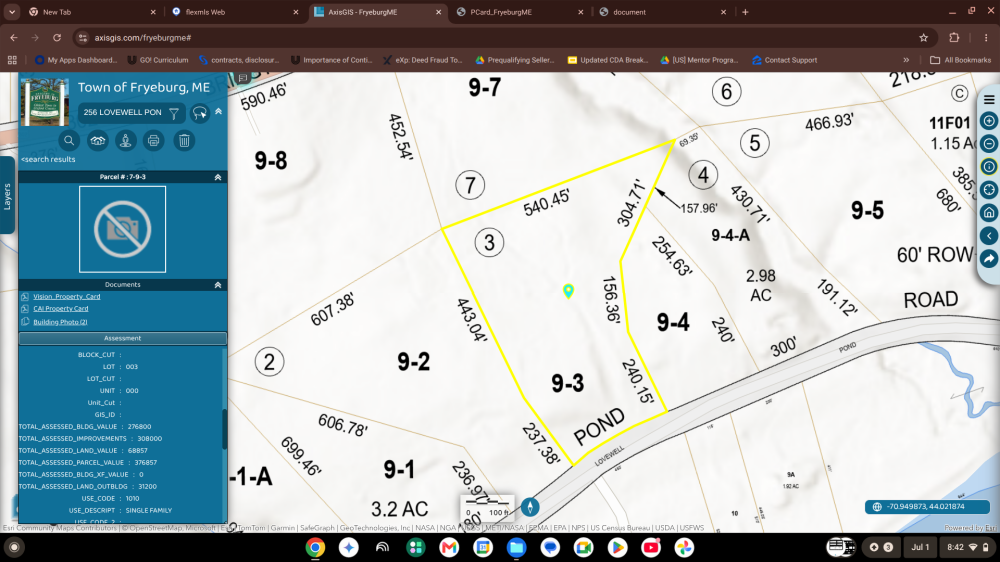Click the filter funnel icon
Image resolution: width=1000 pixels, height=562 pixels.
click(x=173, y=113)
